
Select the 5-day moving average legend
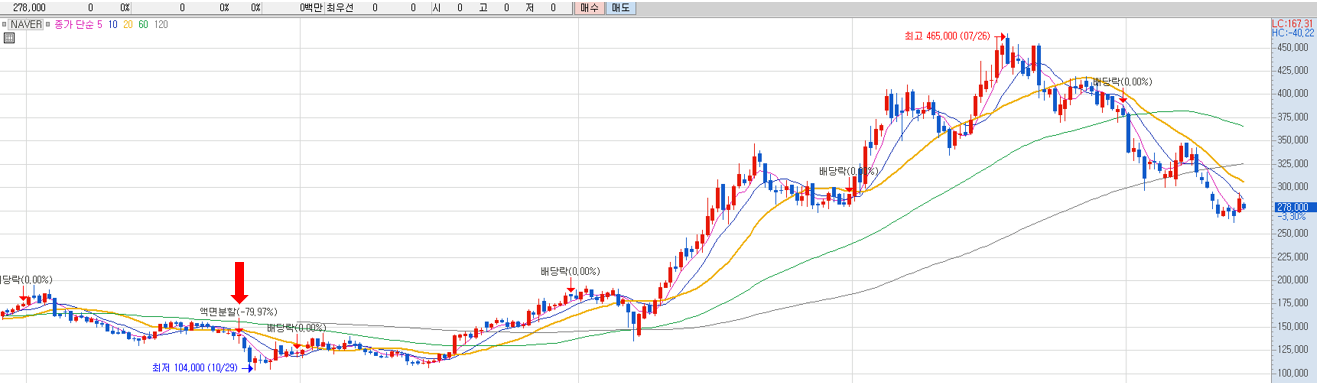(101, 24)
